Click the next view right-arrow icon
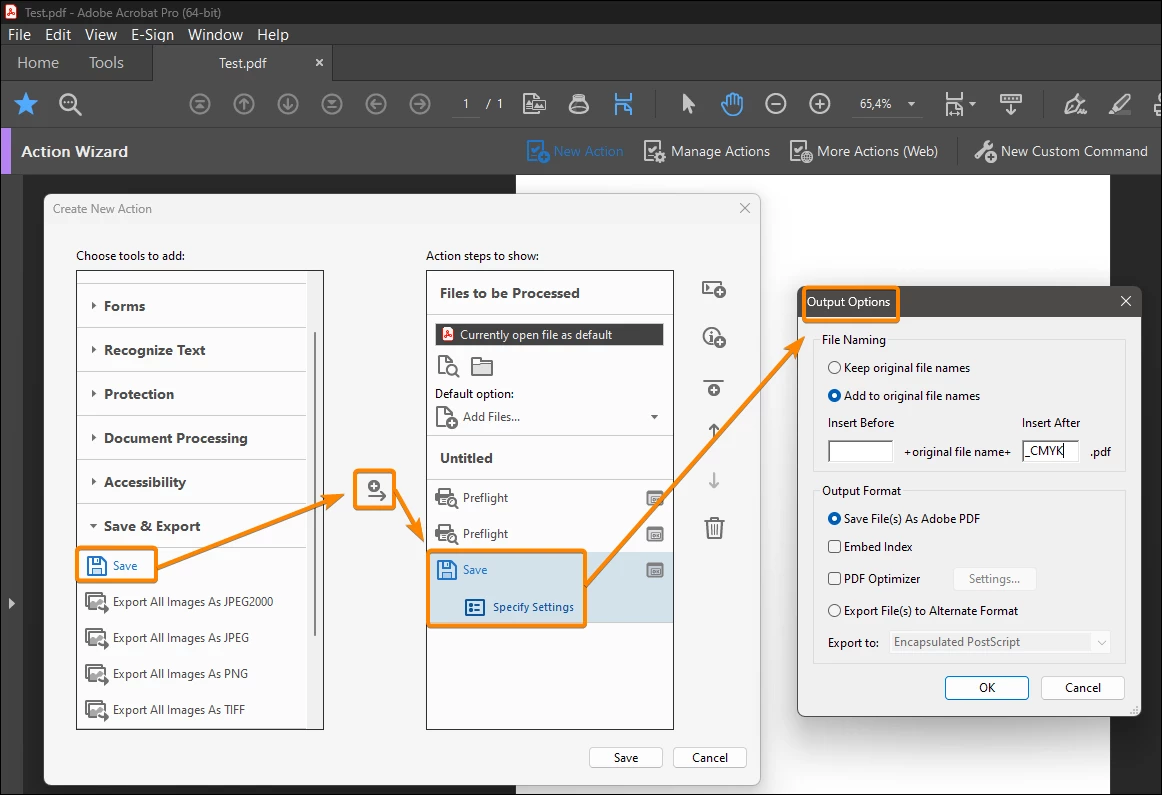Image resolution: width=1162 pixels, height=795 pixels. tap(419, 104)
